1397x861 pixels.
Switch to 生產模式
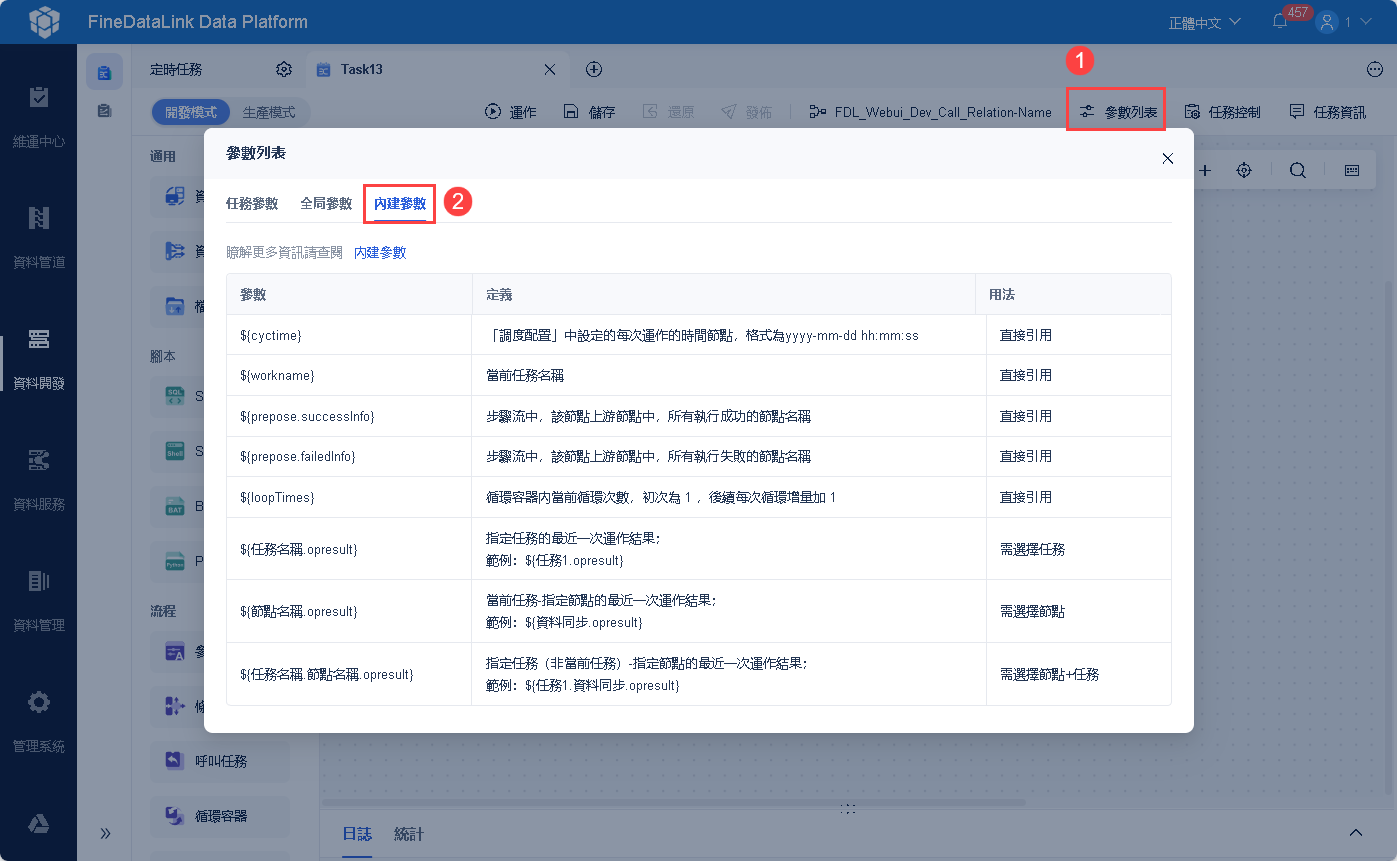pyautogui.click(x=269, y=112)
